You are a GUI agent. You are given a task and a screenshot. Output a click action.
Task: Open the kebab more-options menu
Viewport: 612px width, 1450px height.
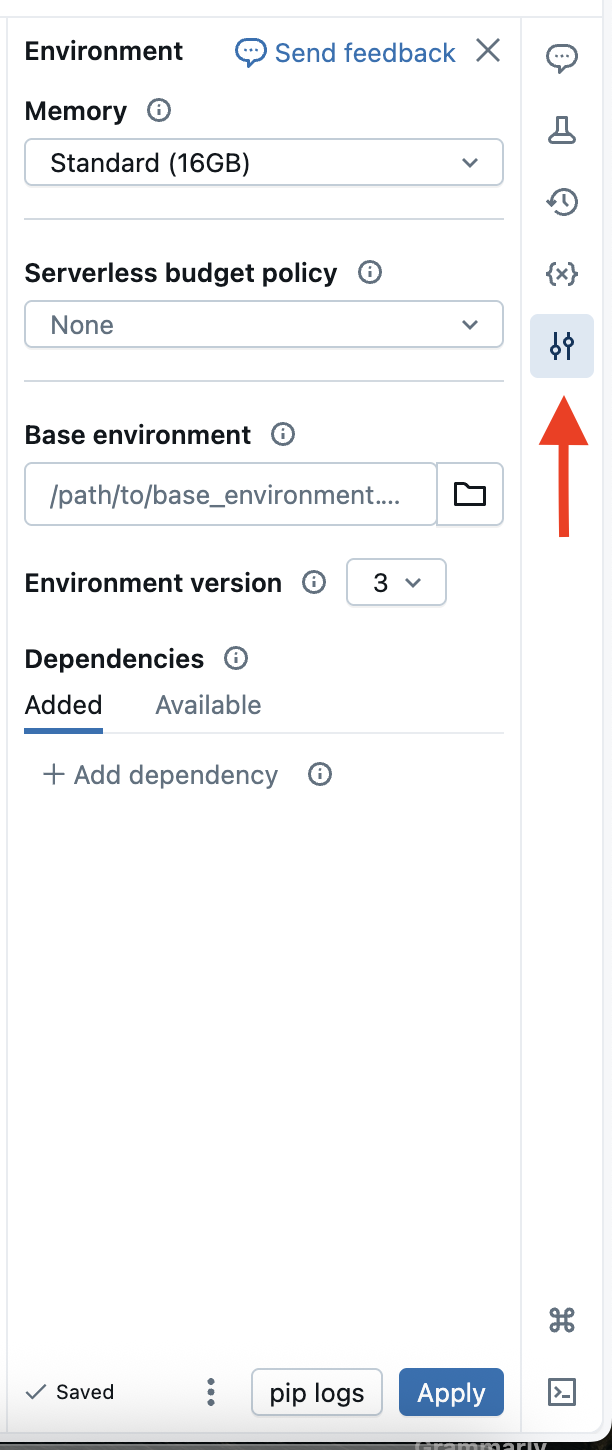210,1392
